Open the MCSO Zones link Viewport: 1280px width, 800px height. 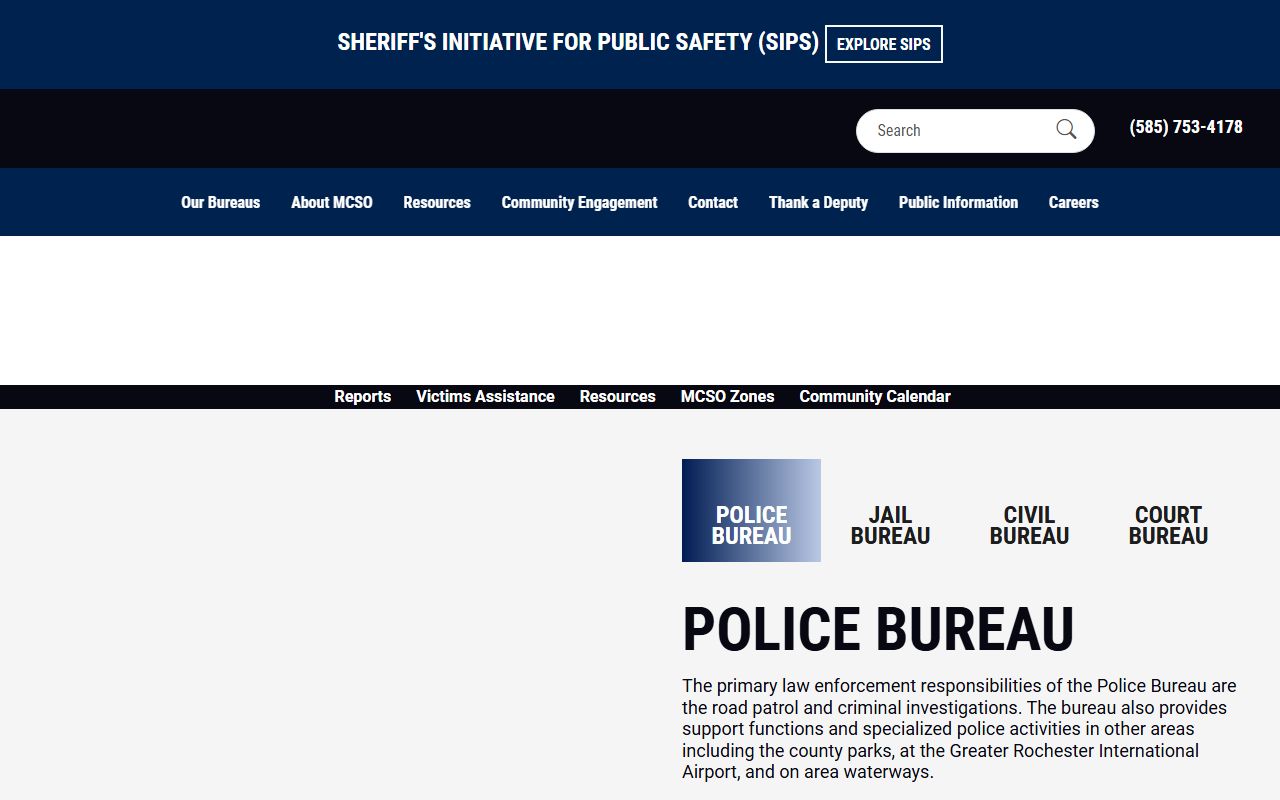[x=727, y=397]
